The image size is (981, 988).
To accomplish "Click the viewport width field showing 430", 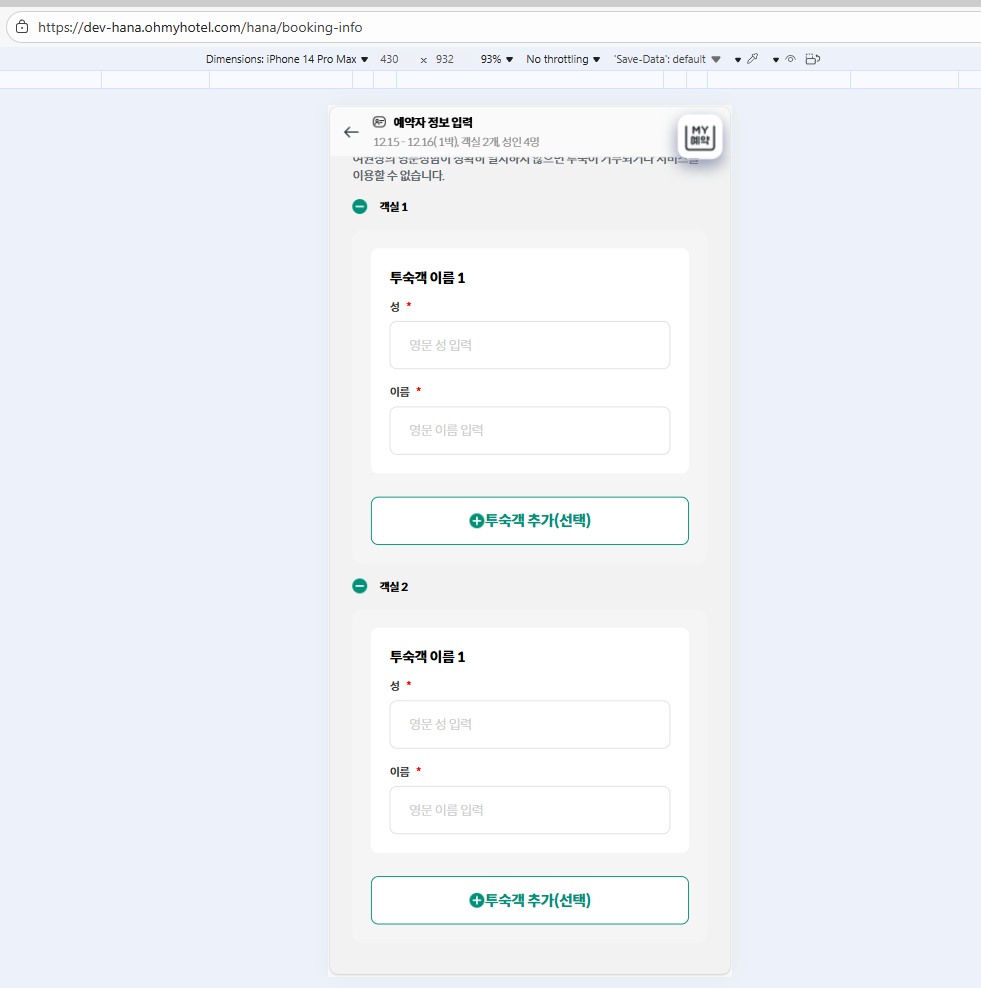I will coord(389,59).
